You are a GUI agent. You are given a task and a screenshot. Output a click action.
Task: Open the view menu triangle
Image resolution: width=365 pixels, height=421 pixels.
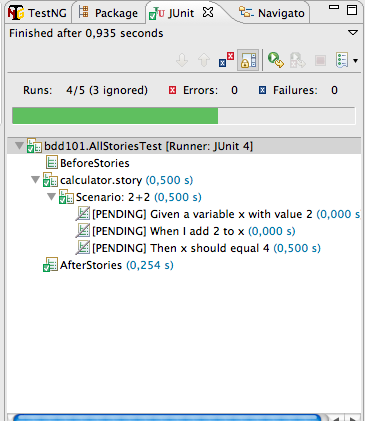[x=353, y=32]
